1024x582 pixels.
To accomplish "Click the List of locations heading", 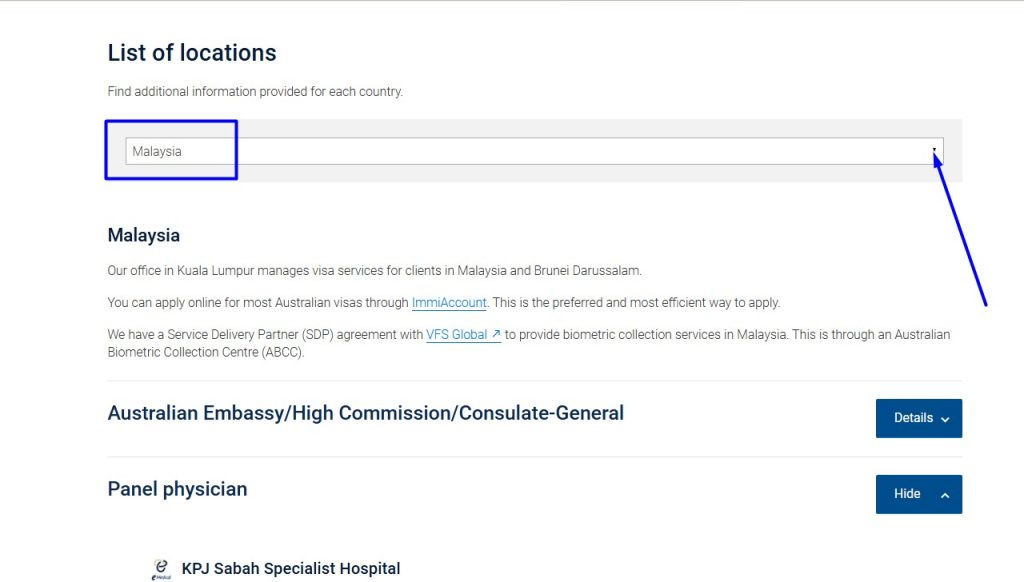I will pyautogui.click(x=191, y=53).
